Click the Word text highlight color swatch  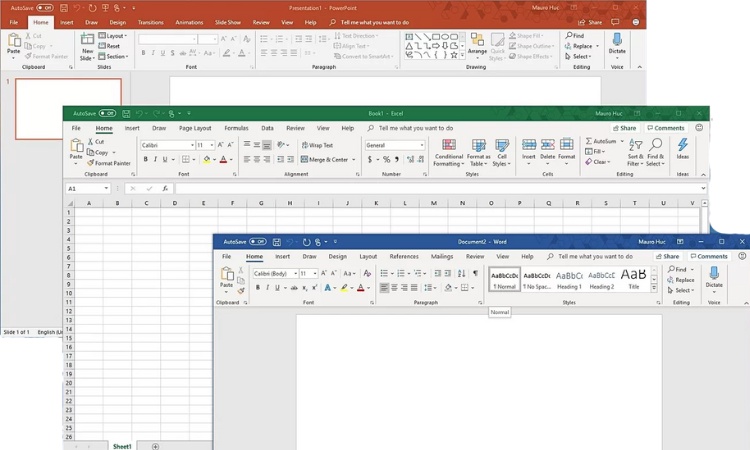click(x=344, y=287)
